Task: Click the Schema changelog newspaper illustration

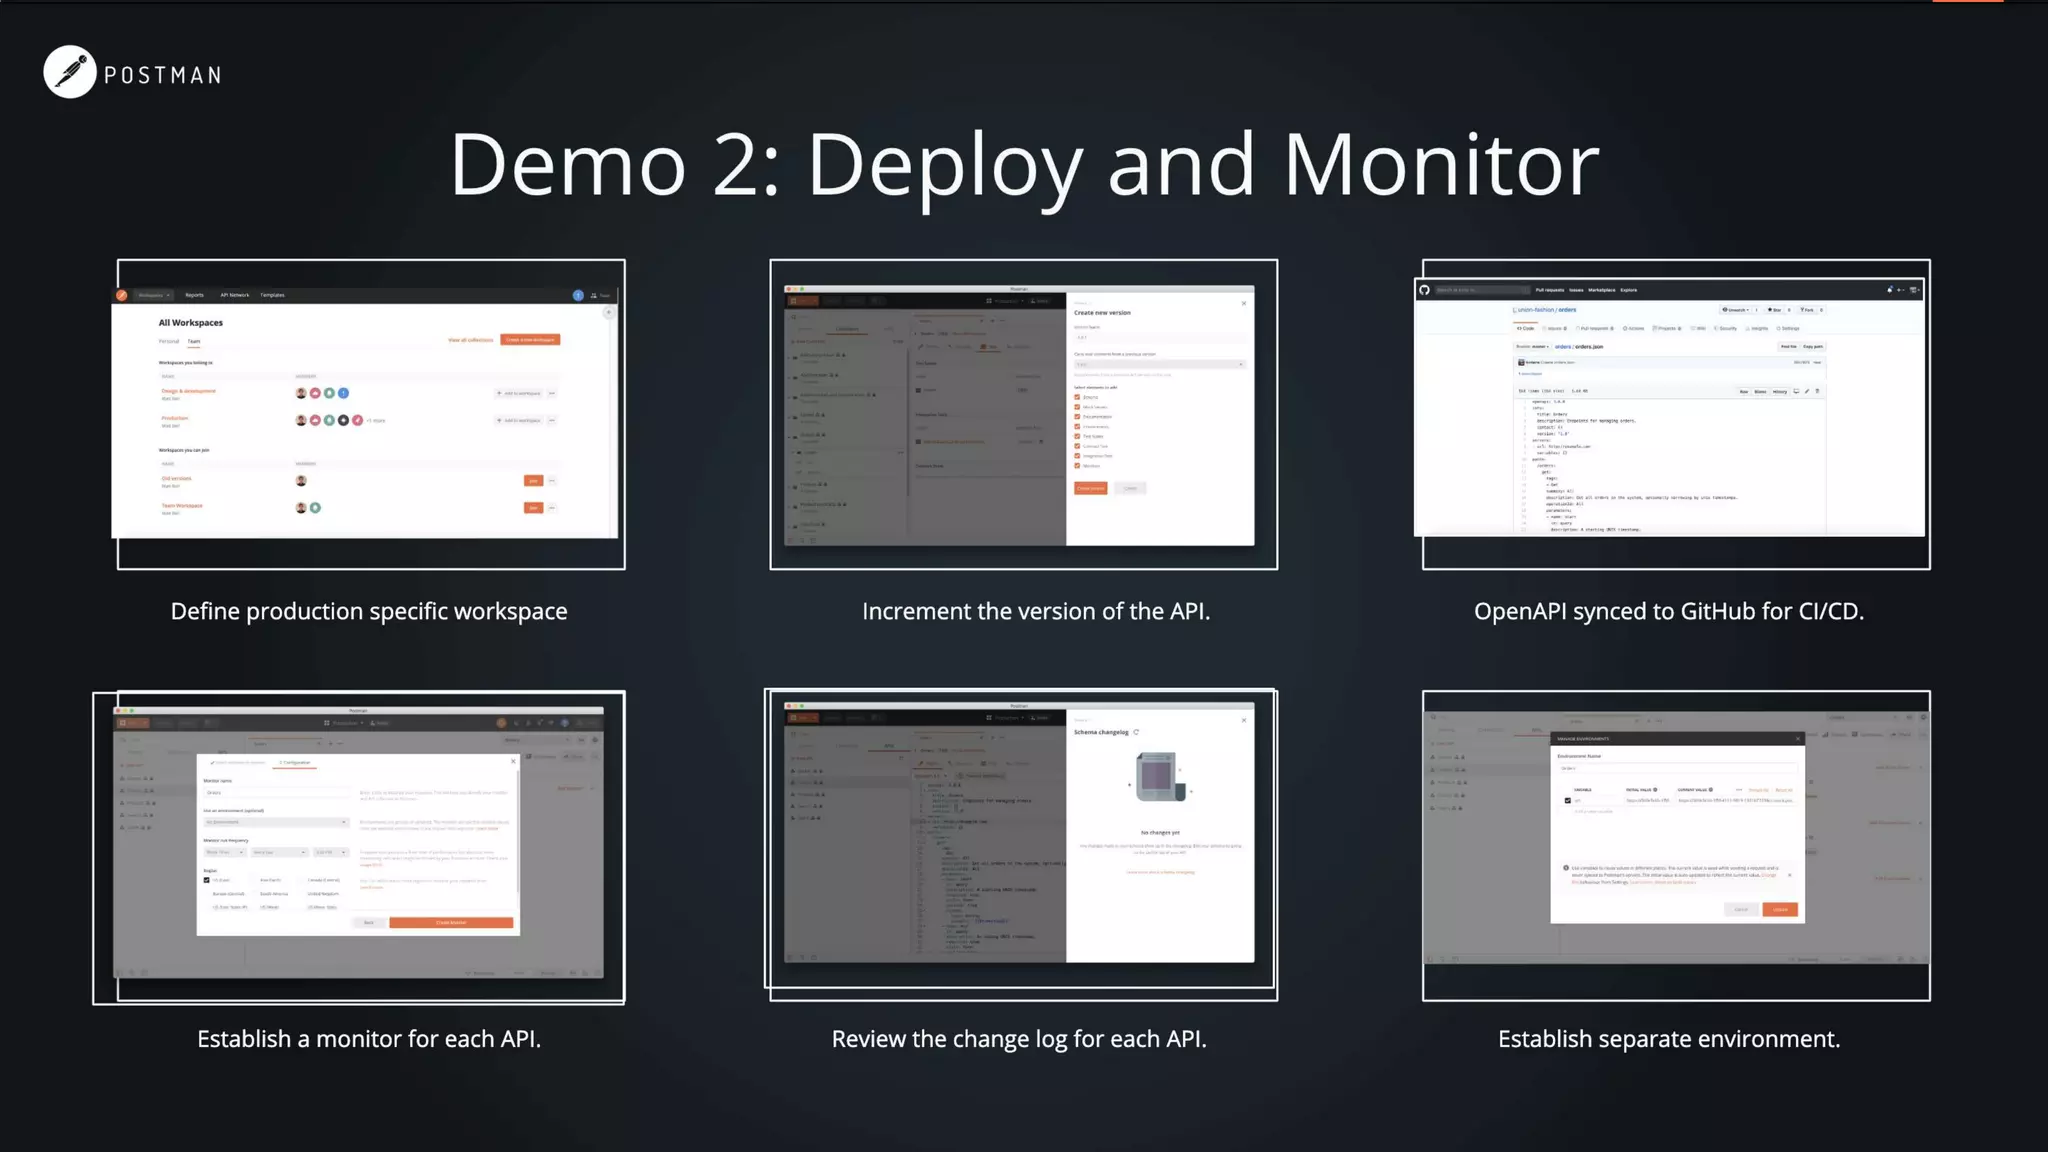Action: click(1160, 777)
